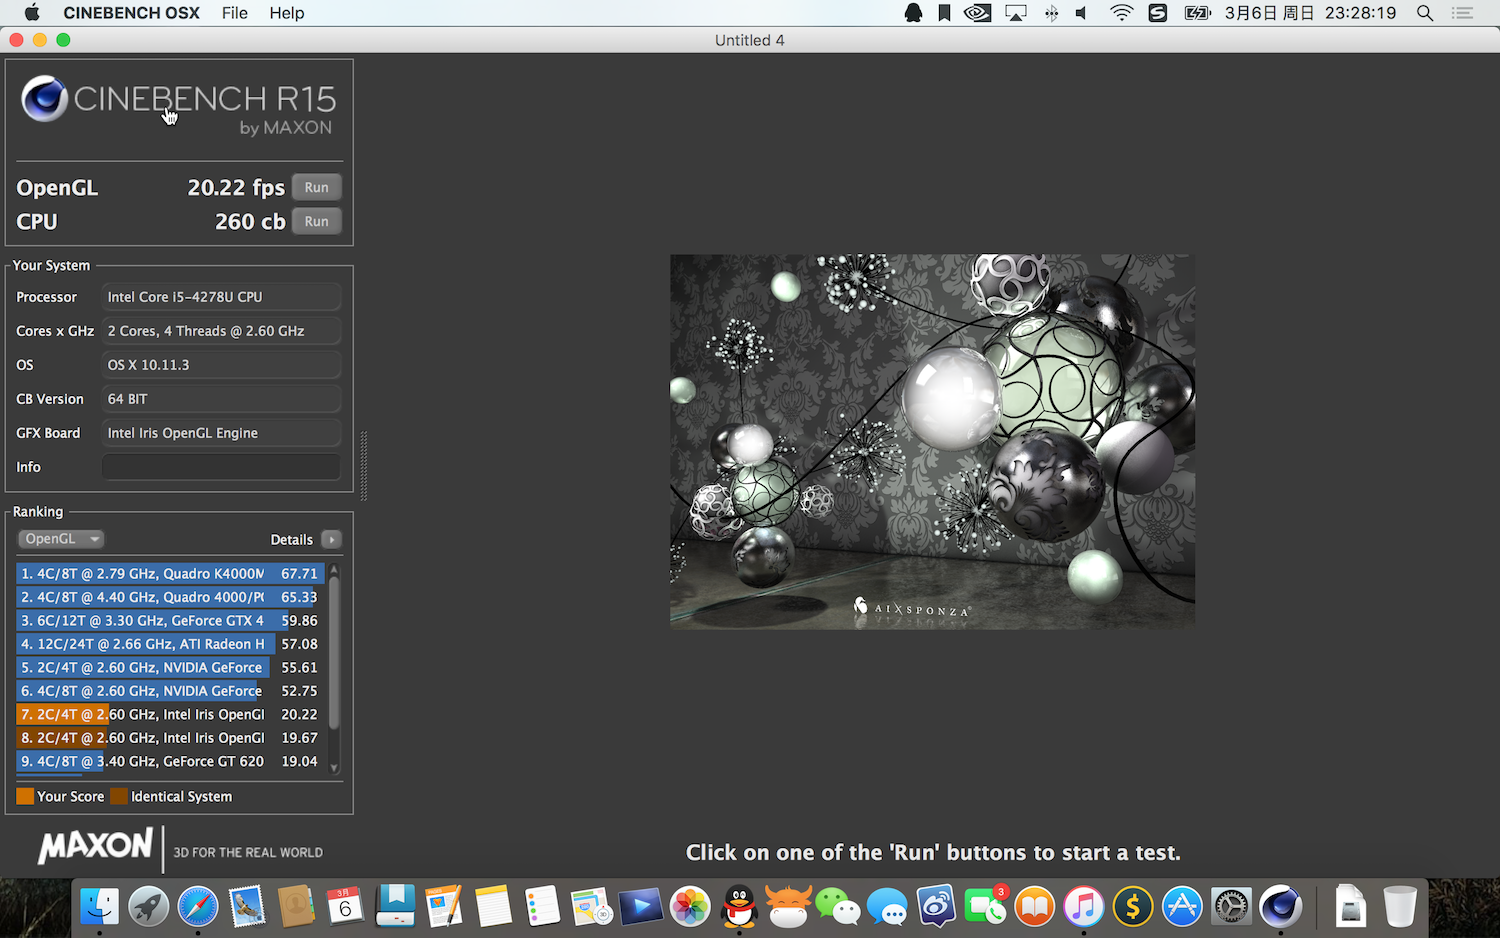Click the Ranking list scroll-up arrow
The height and width of the screenshot is (938, 1500).
(x=334, y=569)
